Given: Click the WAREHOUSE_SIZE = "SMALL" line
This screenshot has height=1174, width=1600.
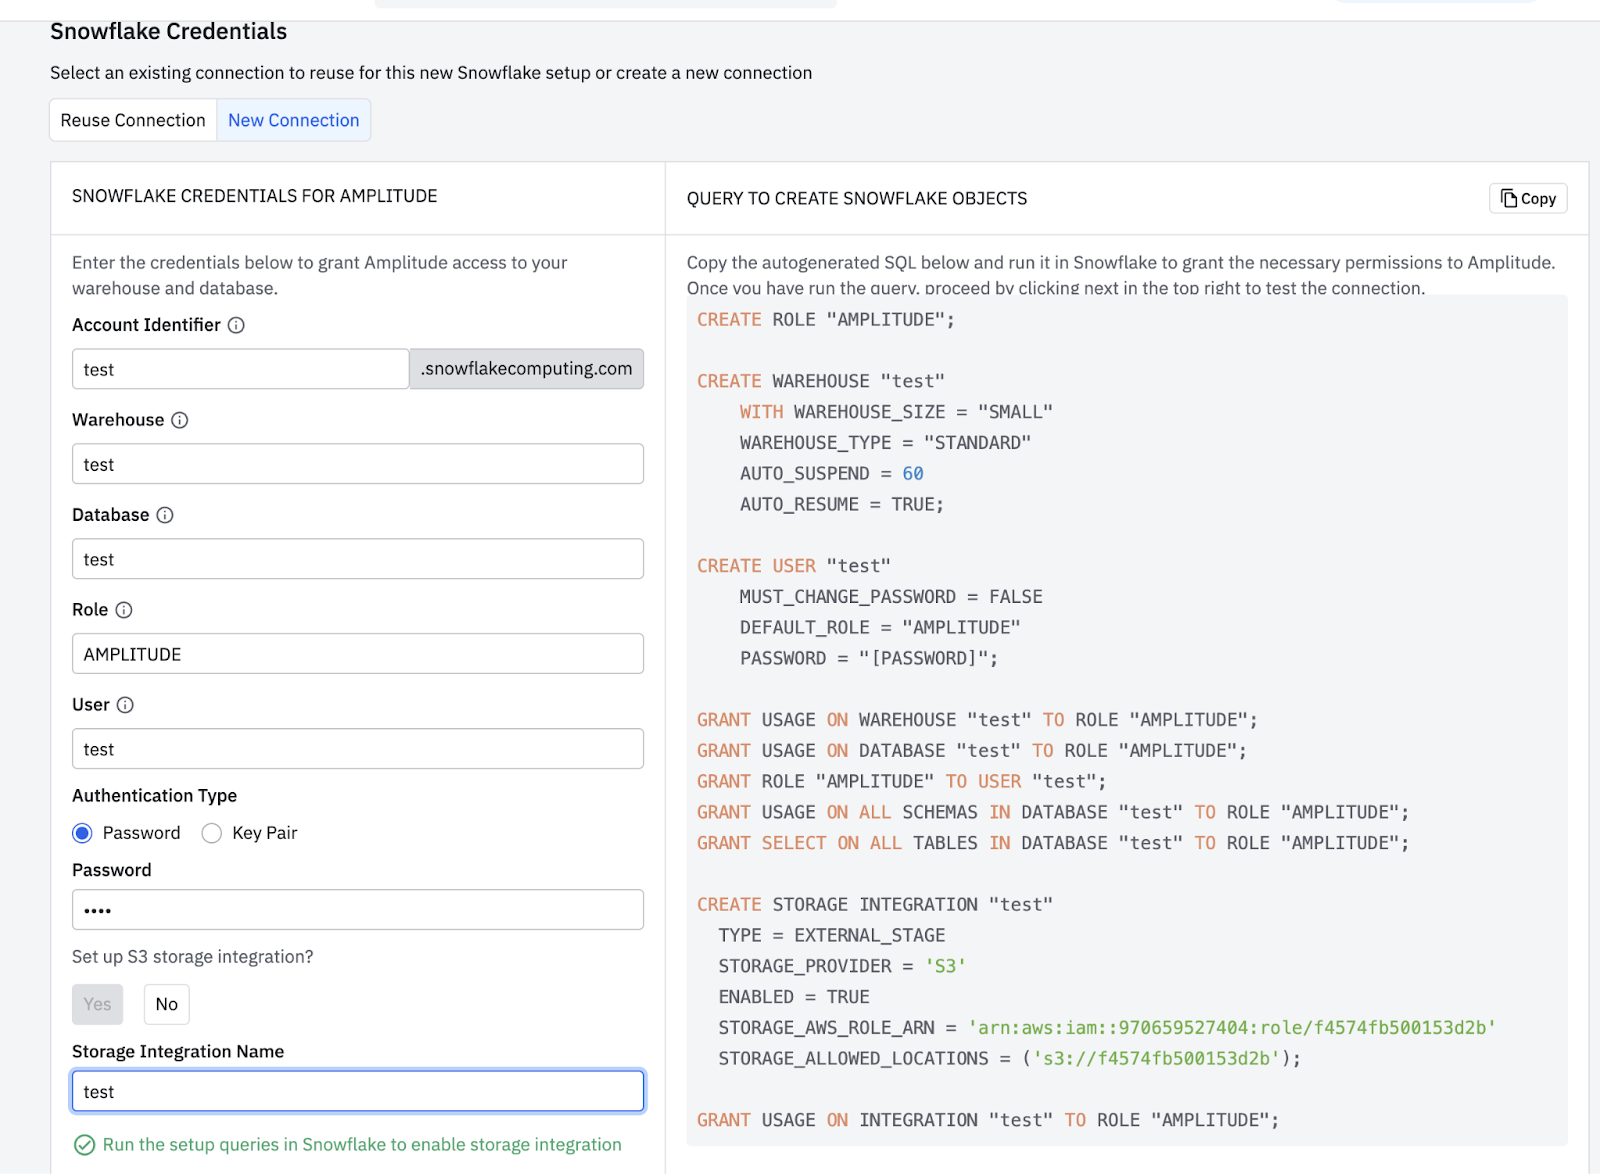Looking at the screenshot, I should [x=896, y=412].
